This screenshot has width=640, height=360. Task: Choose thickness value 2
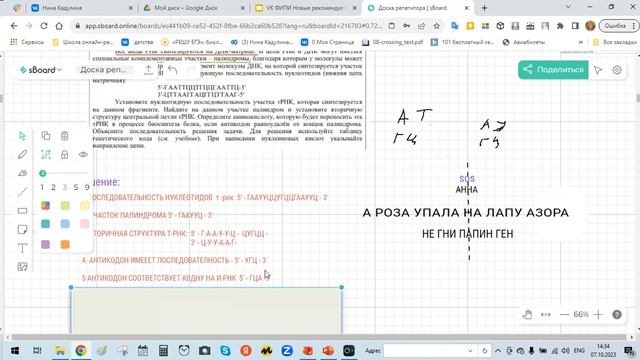pos(53,187)
